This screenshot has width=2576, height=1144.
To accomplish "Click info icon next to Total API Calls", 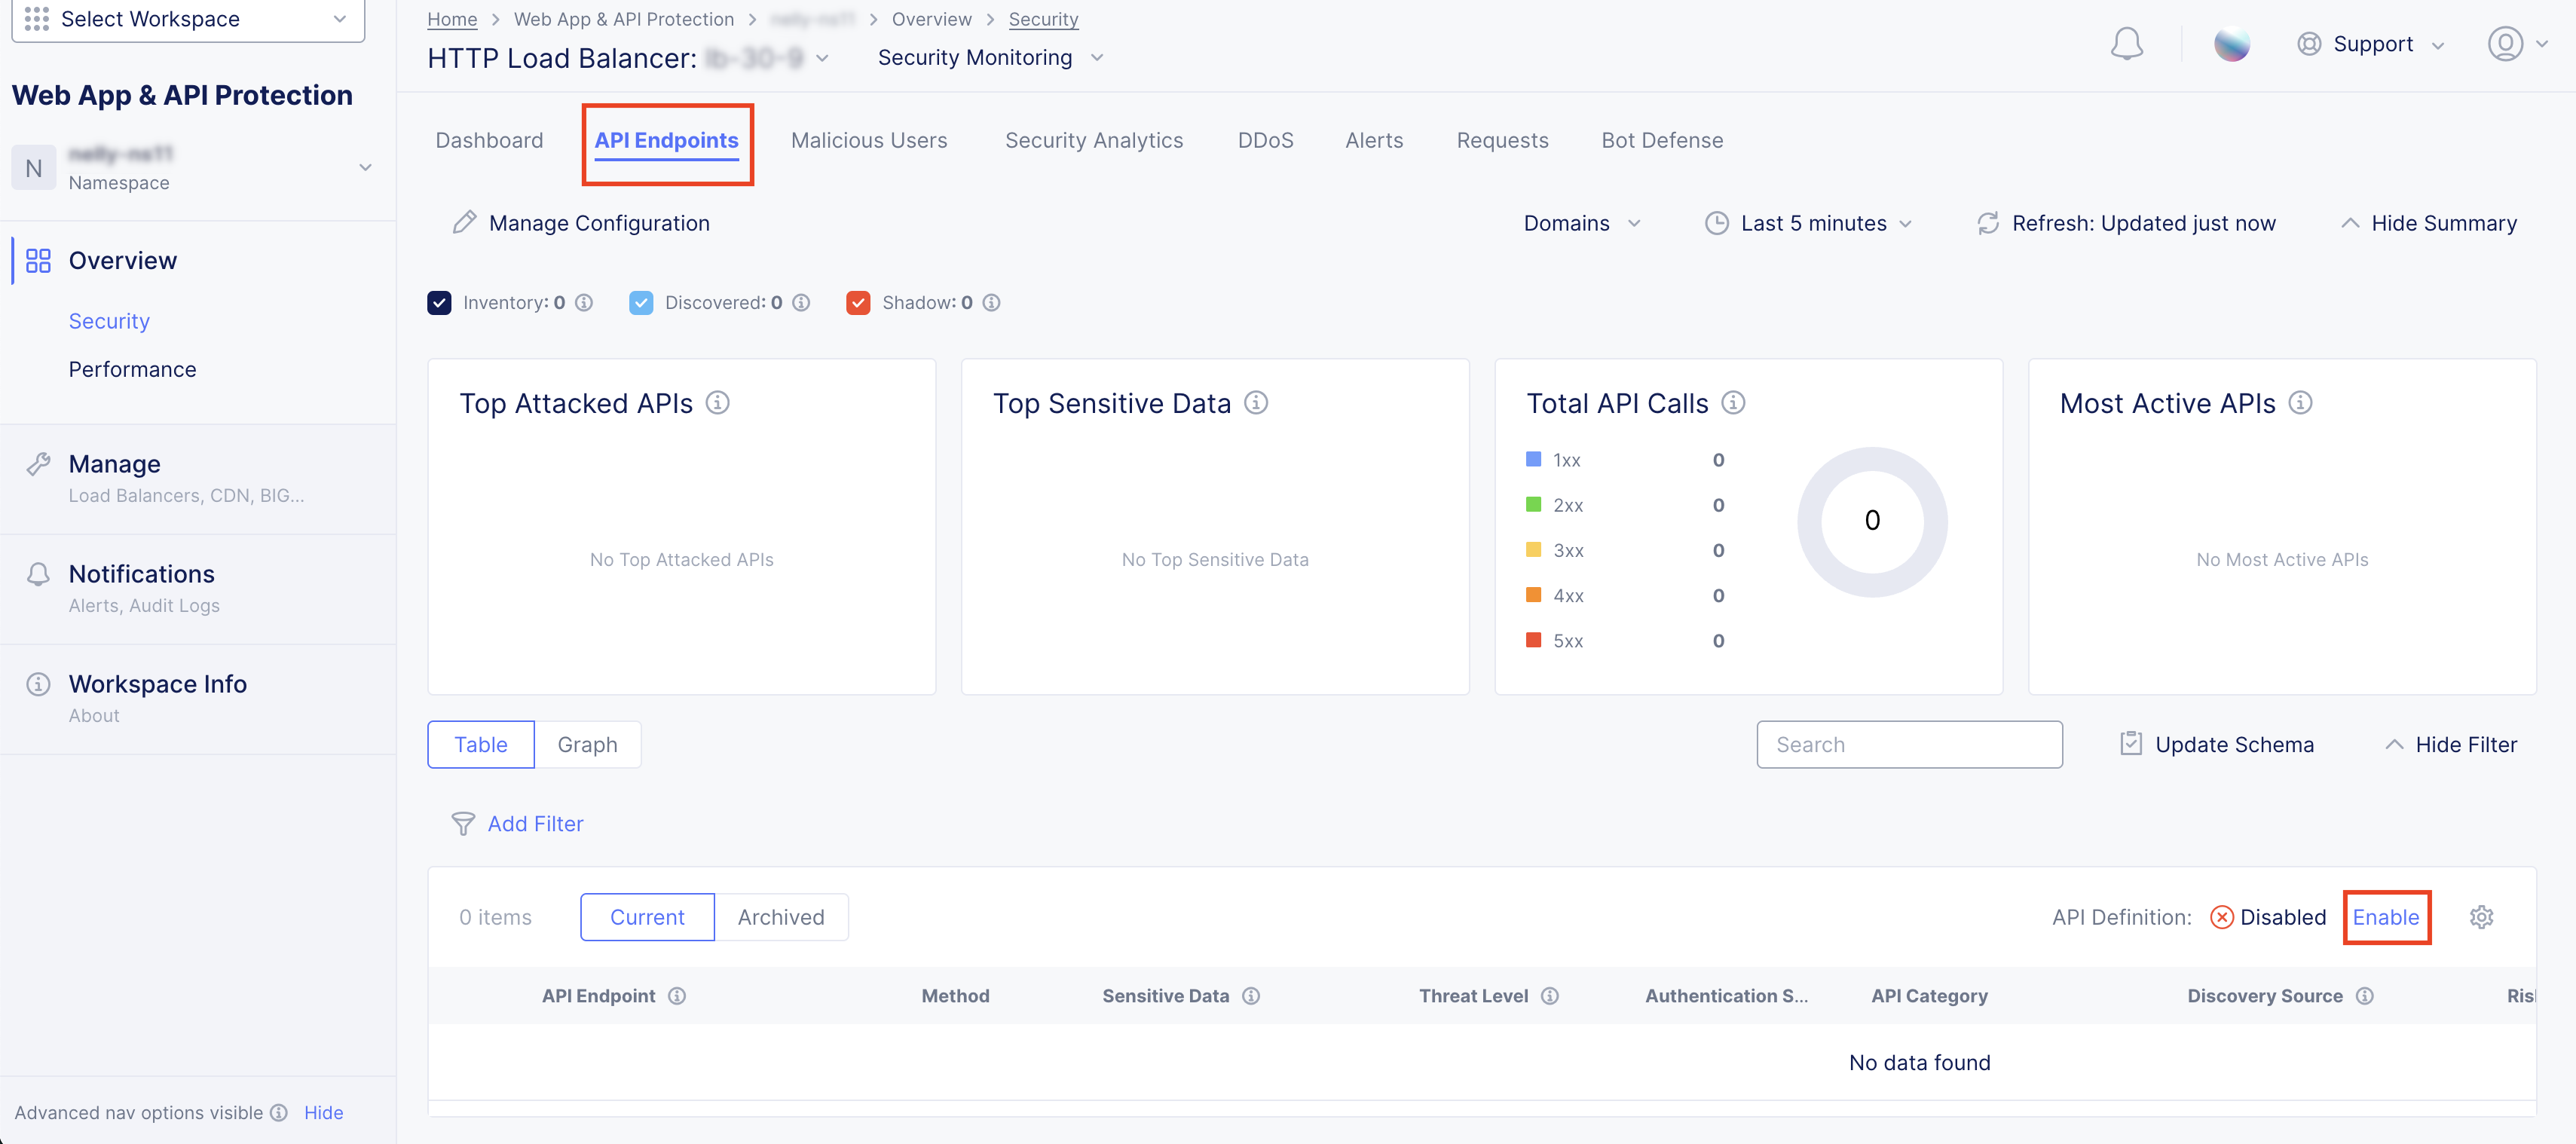I will coord(1733,403).
